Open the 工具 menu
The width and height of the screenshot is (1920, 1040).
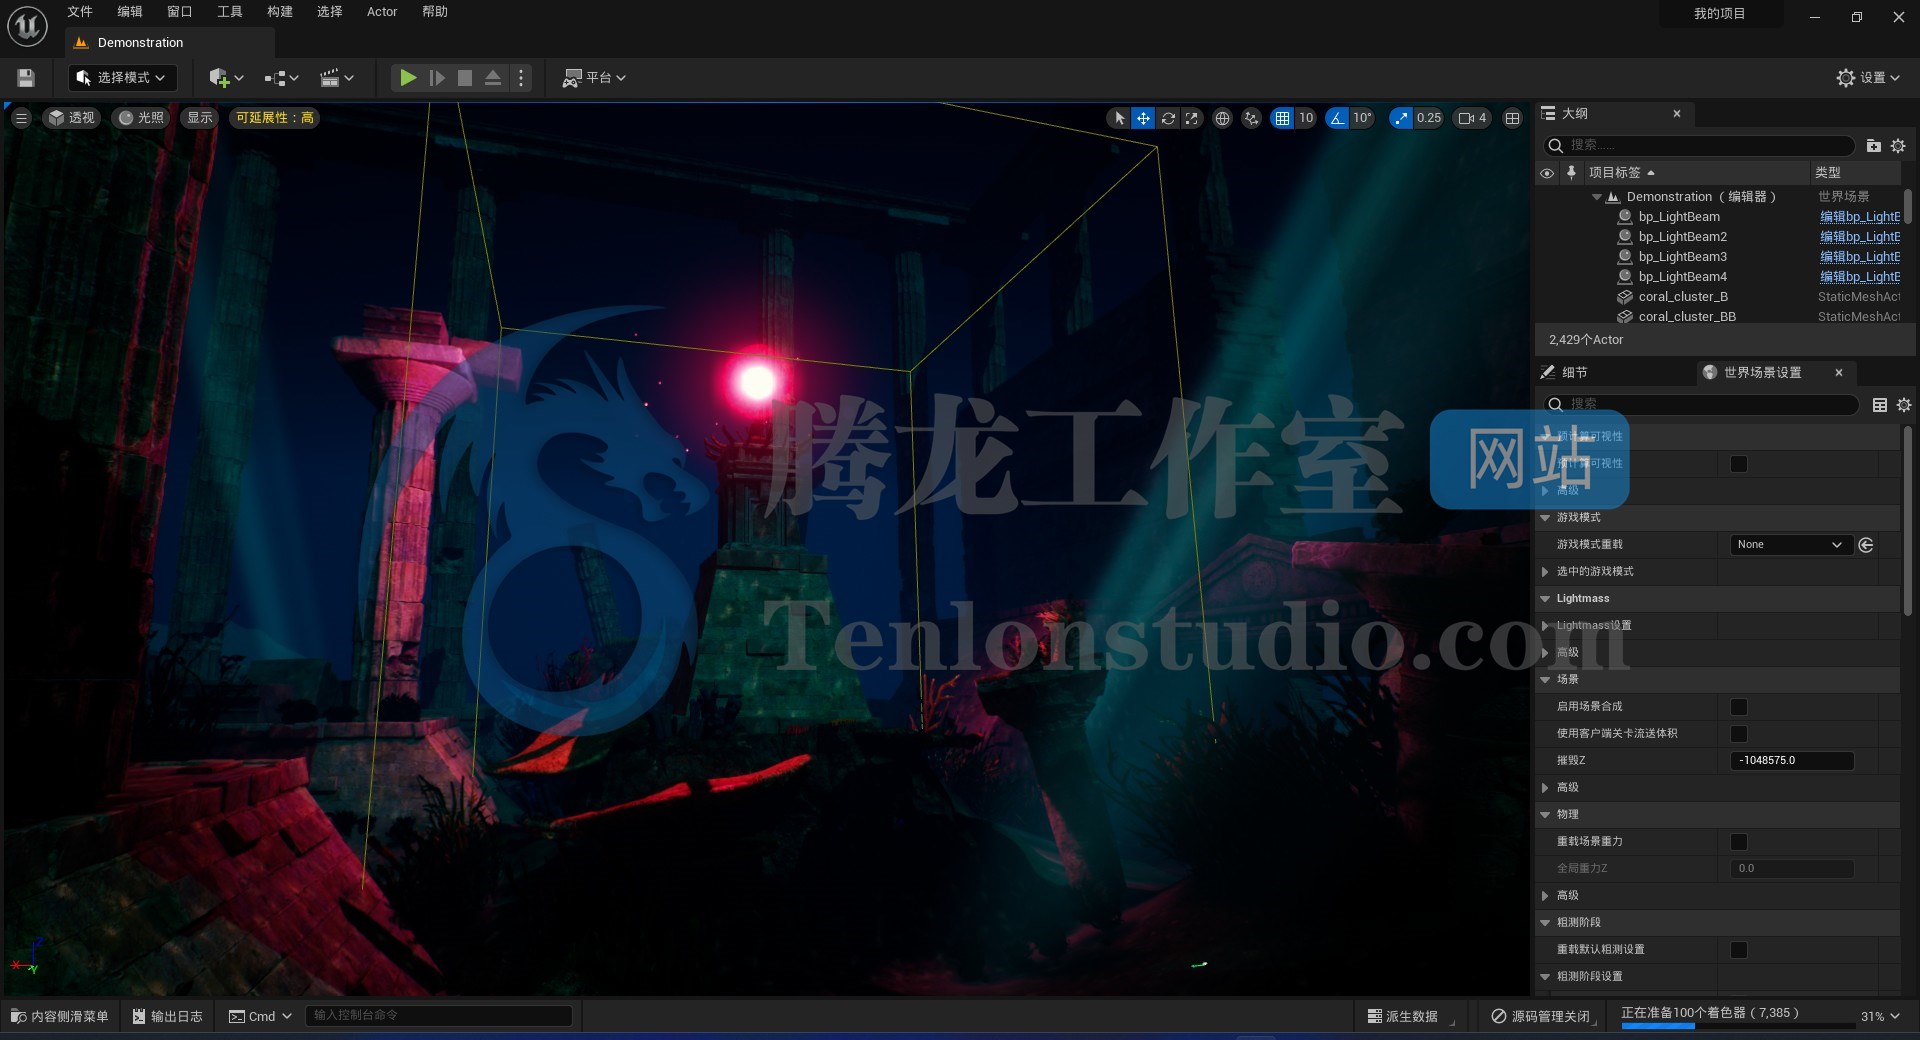click(x=230, y=12)
